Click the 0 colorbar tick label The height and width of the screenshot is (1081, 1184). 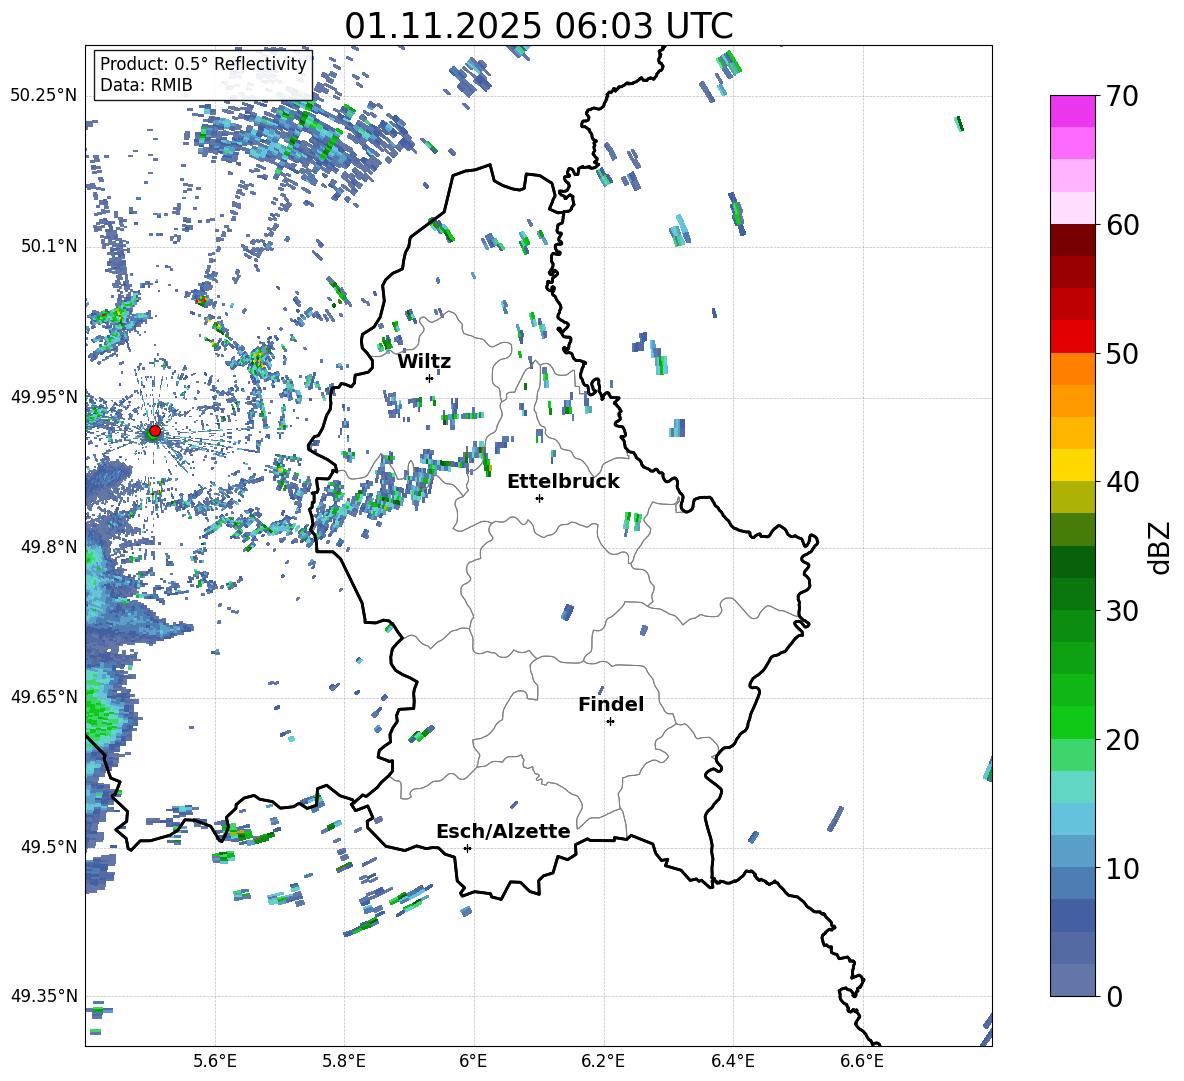point(1114,997)
